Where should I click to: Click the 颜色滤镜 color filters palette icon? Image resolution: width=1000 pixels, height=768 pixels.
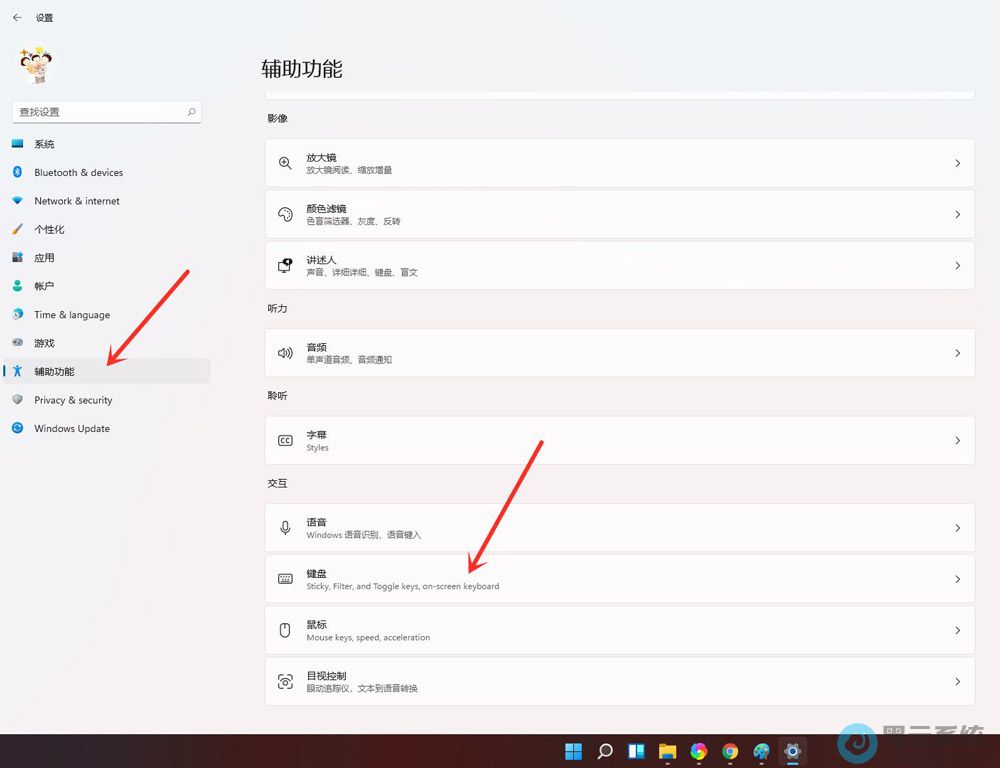pos(285,214)
